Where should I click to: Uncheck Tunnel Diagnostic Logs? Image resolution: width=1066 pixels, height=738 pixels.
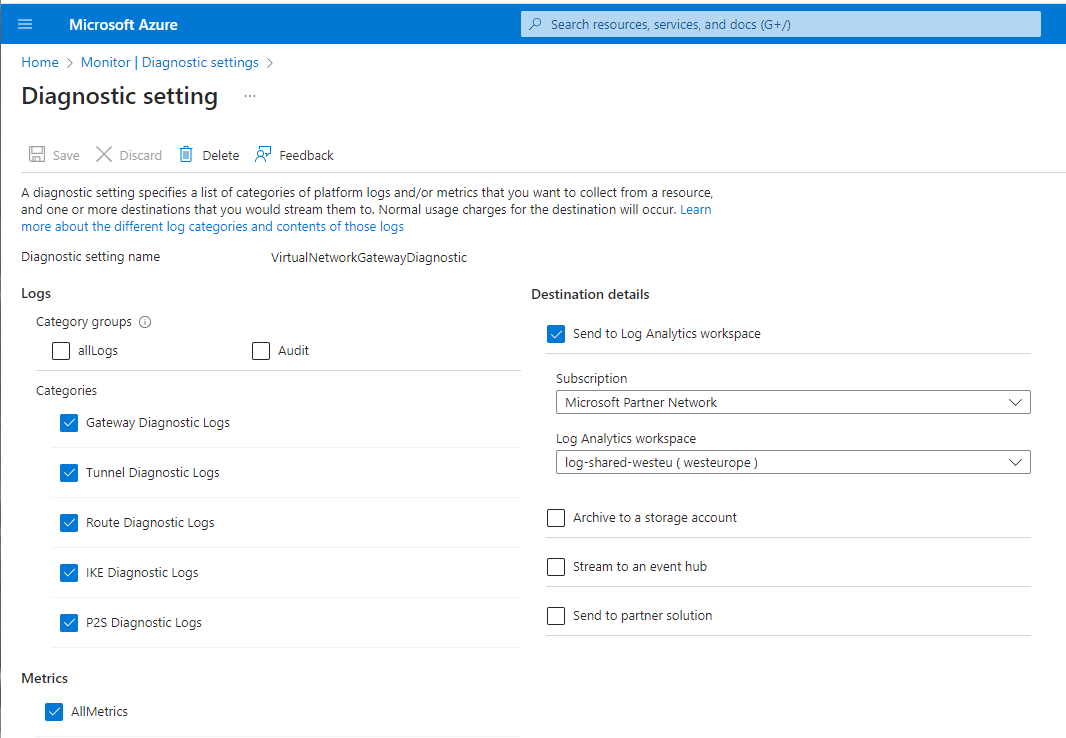tap(69, 473)
